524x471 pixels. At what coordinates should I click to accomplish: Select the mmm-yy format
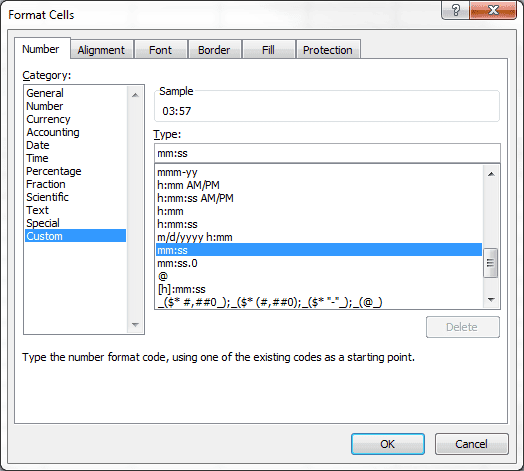click(319, 172)
